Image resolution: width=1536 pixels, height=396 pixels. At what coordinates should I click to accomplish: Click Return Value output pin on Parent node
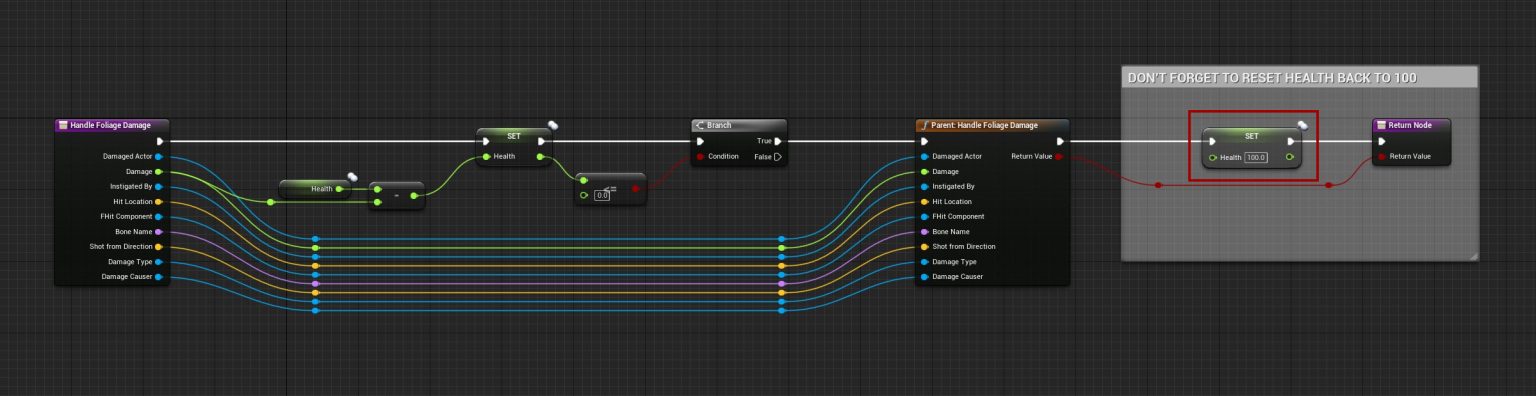pyautogui.click(x=1059, y=156)
